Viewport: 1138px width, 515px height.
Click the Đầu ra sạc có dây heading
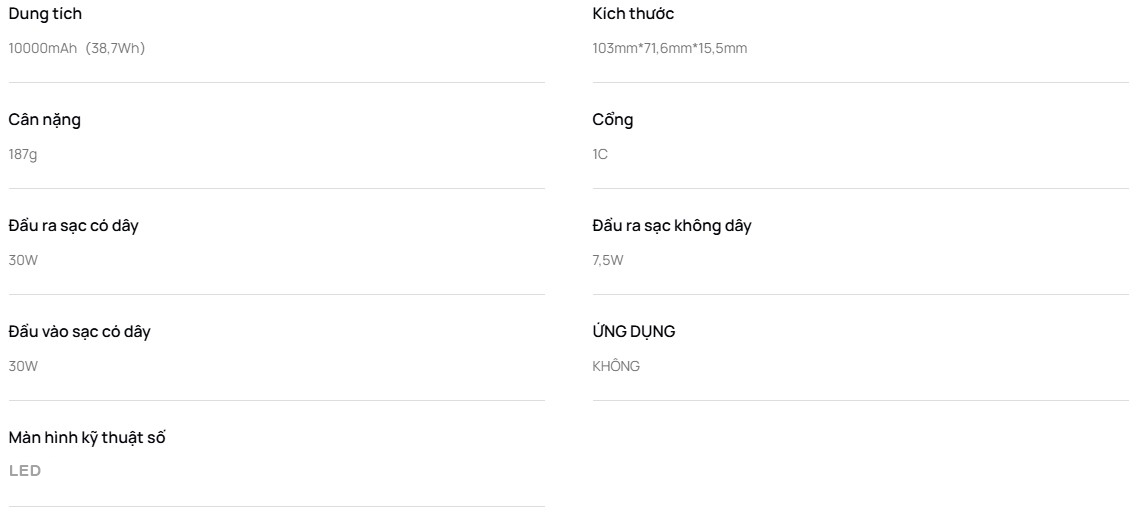click(73, 226)
